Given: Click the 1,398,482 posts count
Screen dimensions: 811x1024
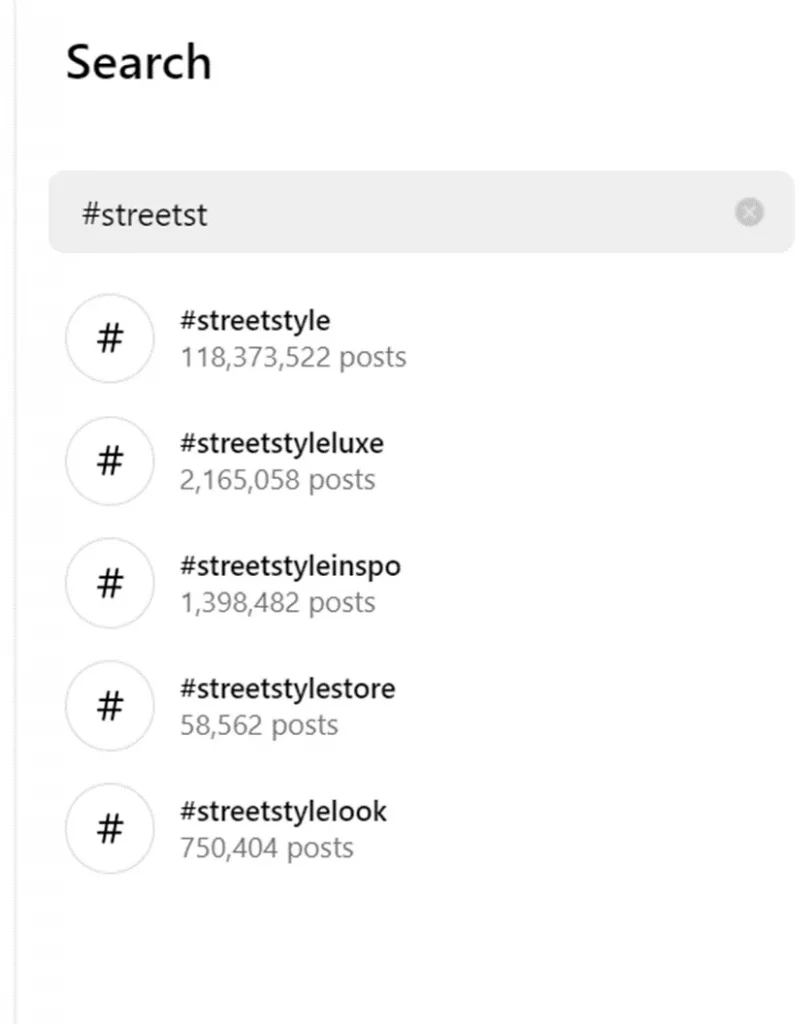Looking at the screenshot, I should click(278, 603).
